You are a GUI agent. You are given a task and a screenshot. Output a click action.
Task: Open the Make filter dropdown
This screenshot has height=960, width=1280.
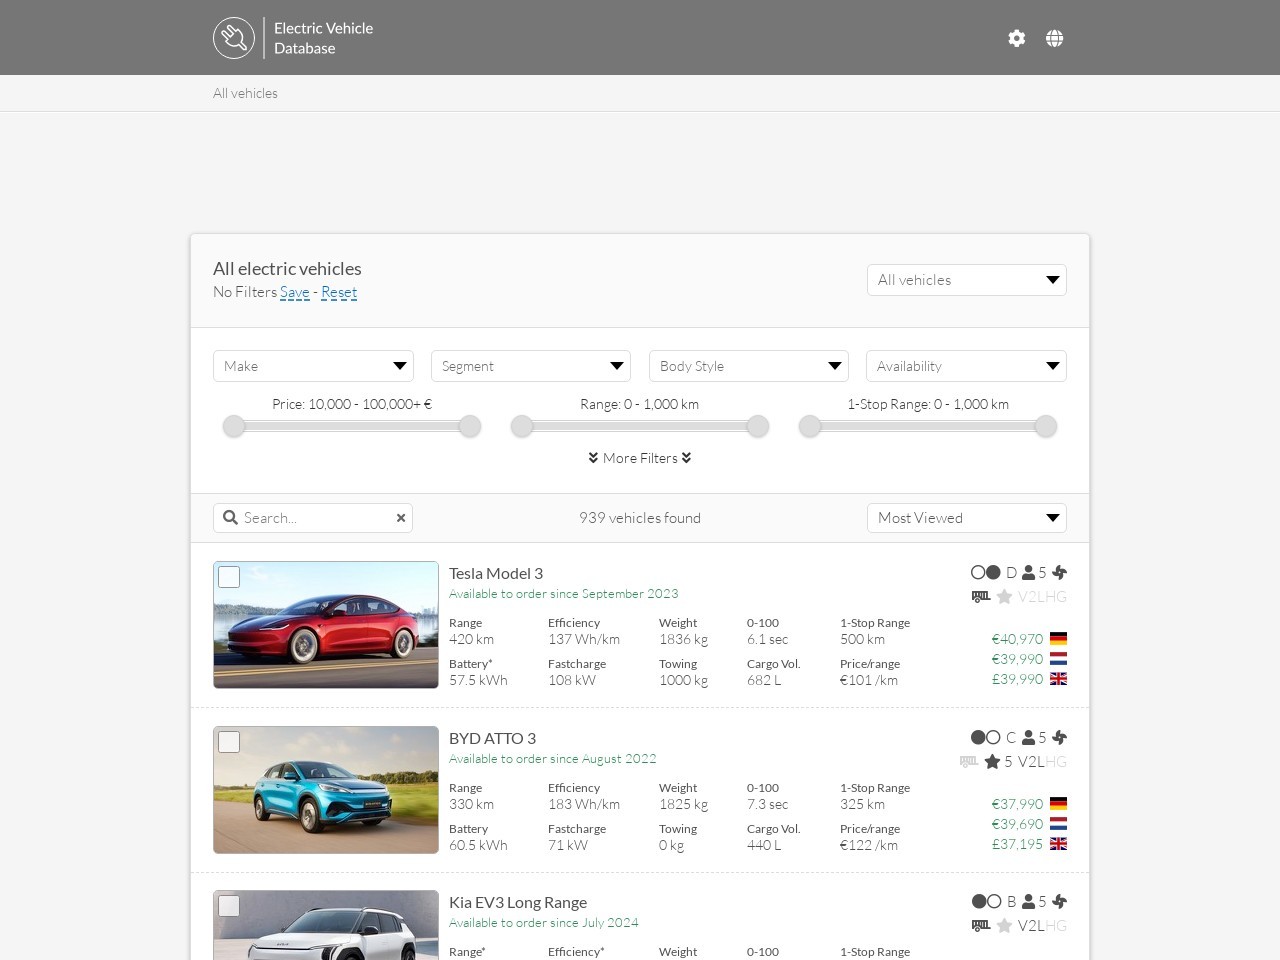pos(313,366)
